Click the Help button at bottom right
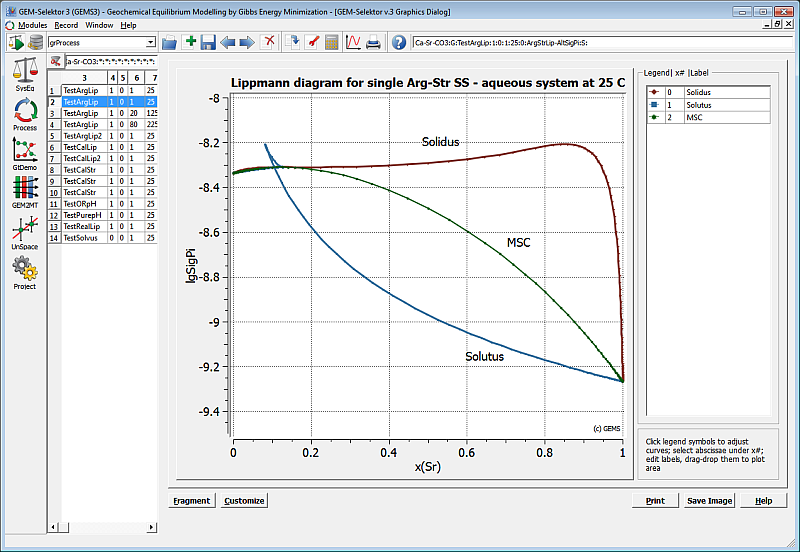The image size is (800, 552). pos(763,500)
